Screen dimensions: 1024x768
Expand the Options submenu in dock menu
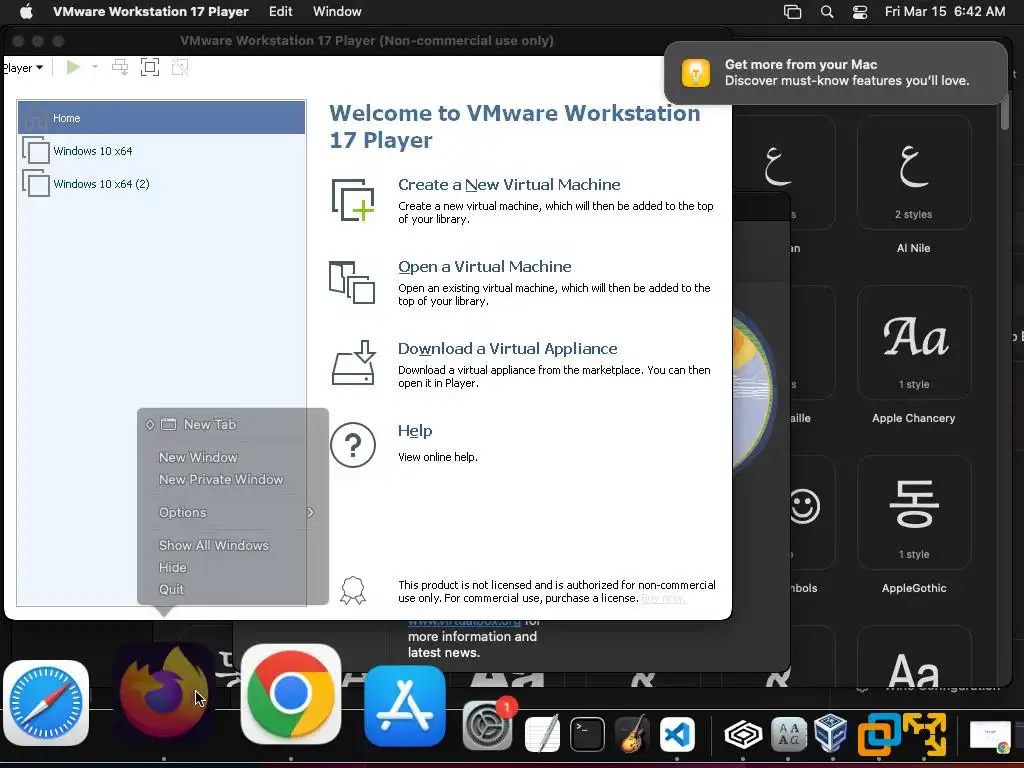[x=232, y=512]
